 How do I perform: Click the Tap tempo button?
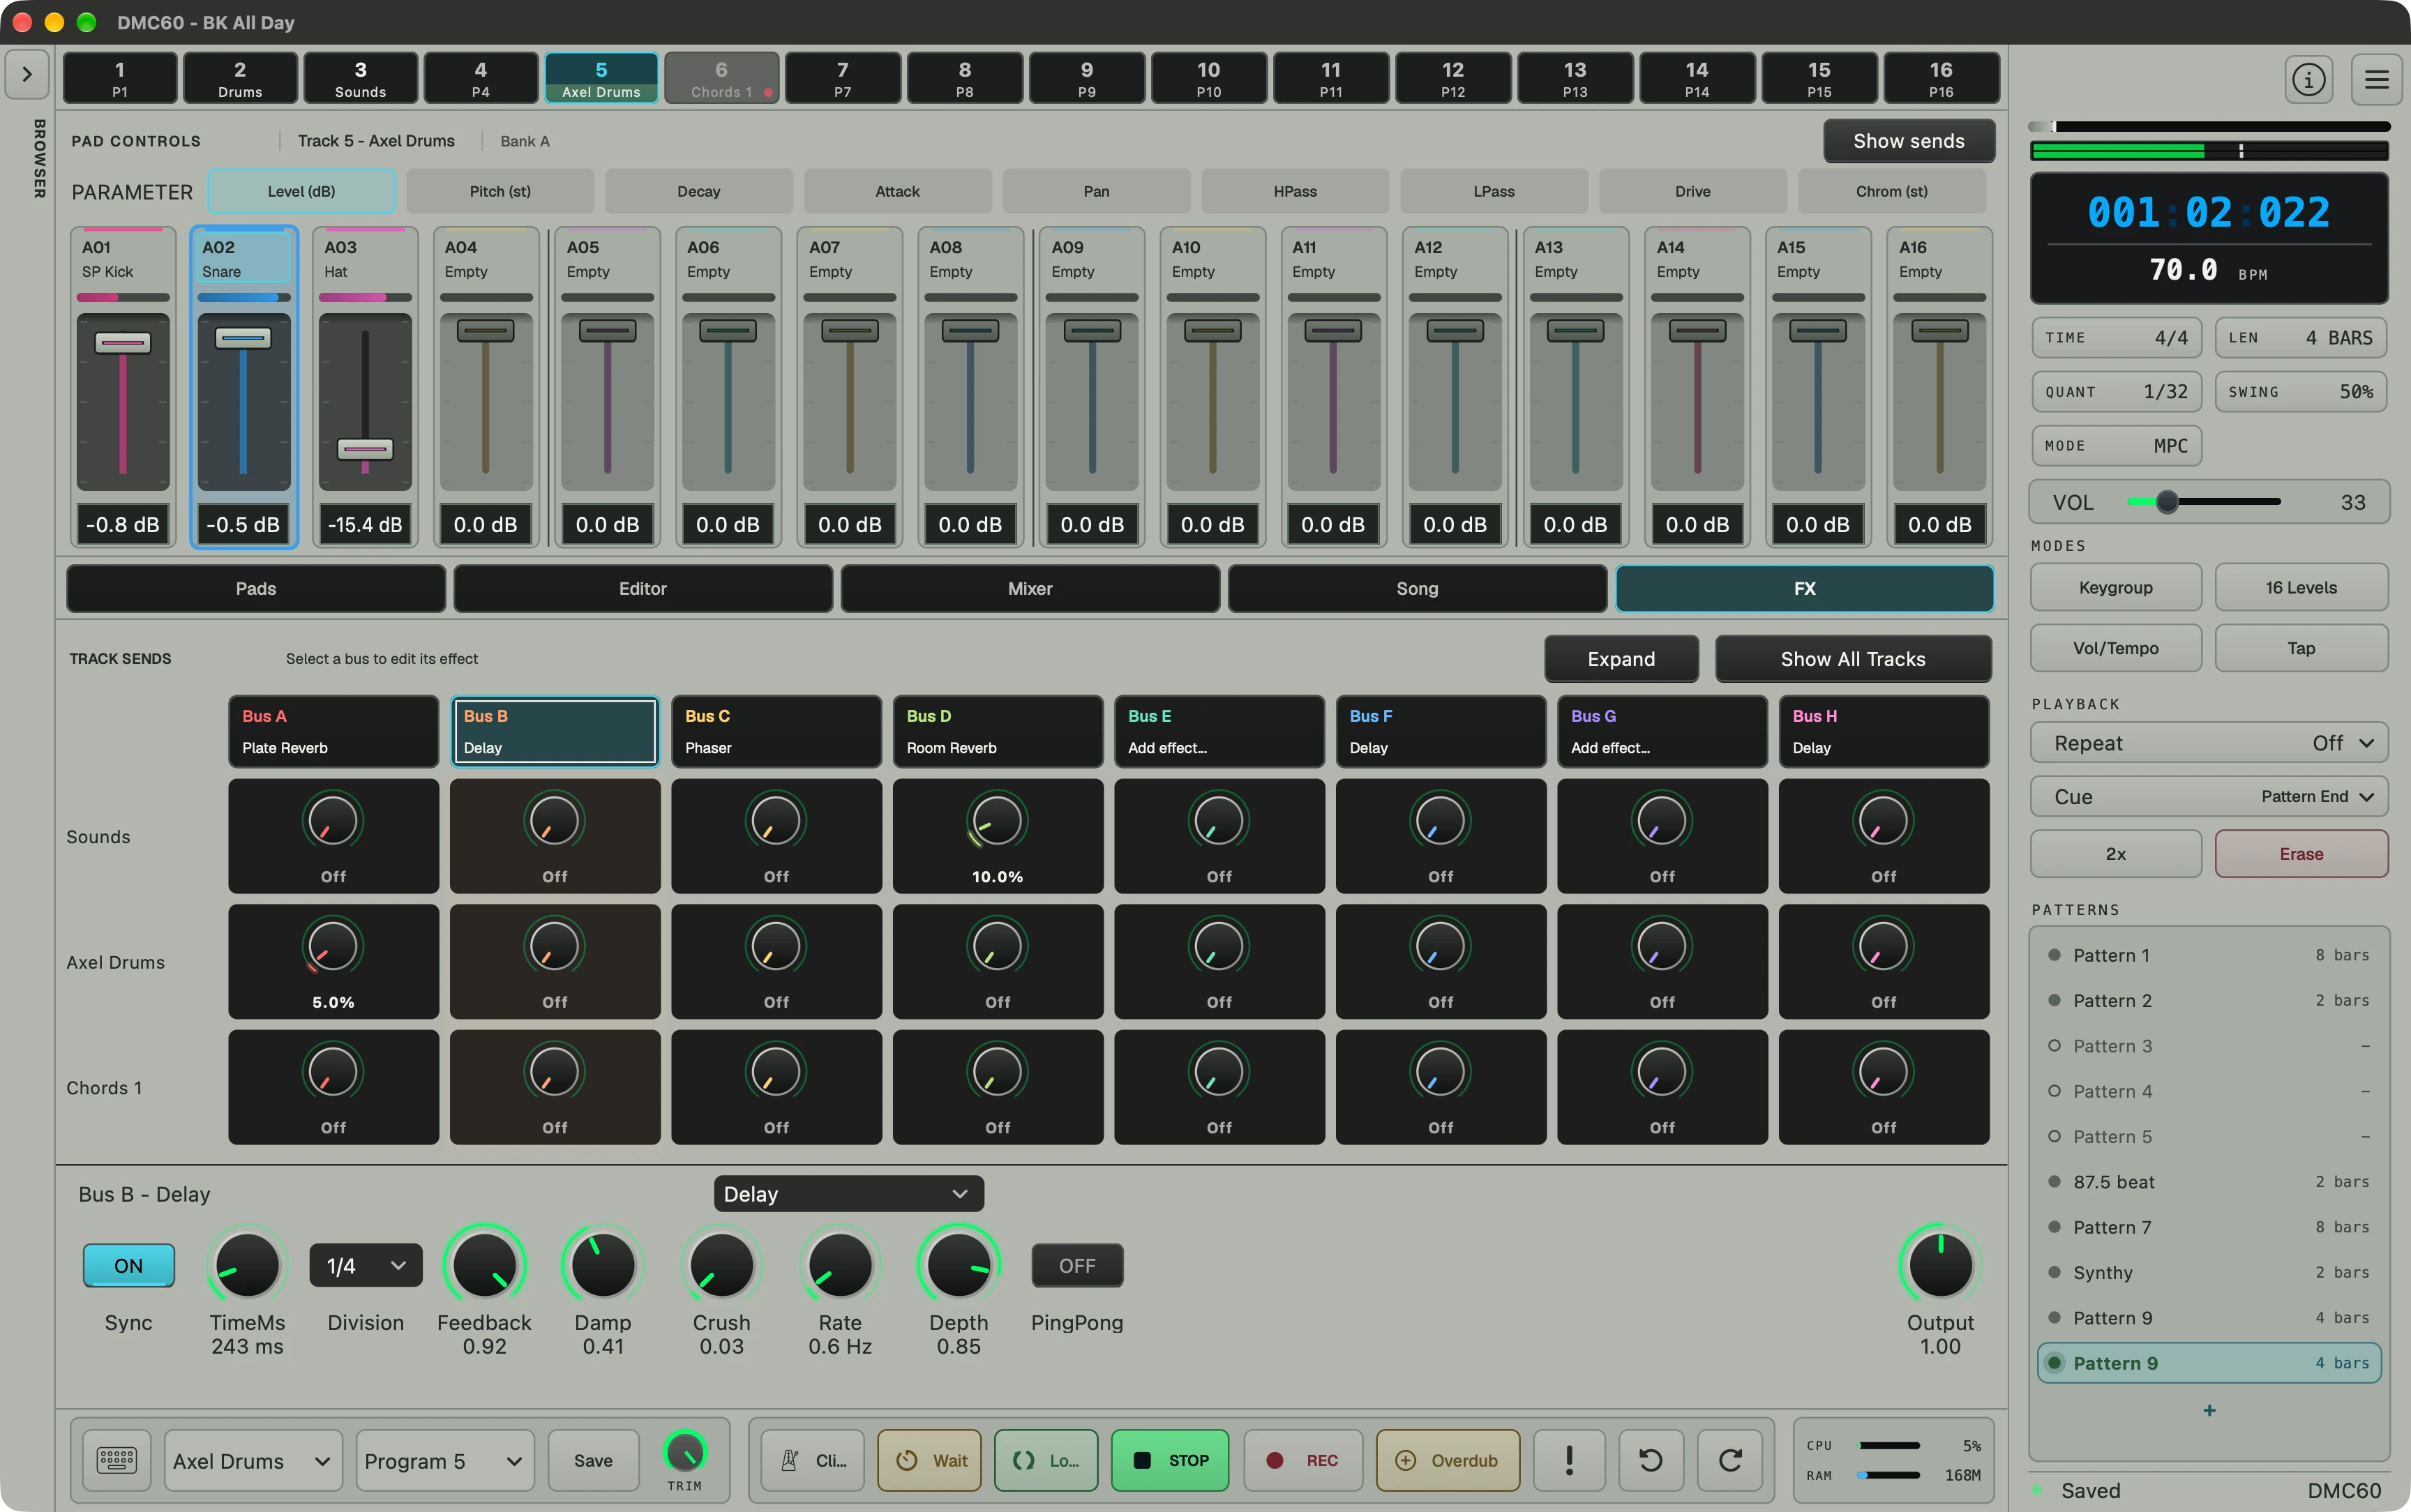coord(2301,648)
